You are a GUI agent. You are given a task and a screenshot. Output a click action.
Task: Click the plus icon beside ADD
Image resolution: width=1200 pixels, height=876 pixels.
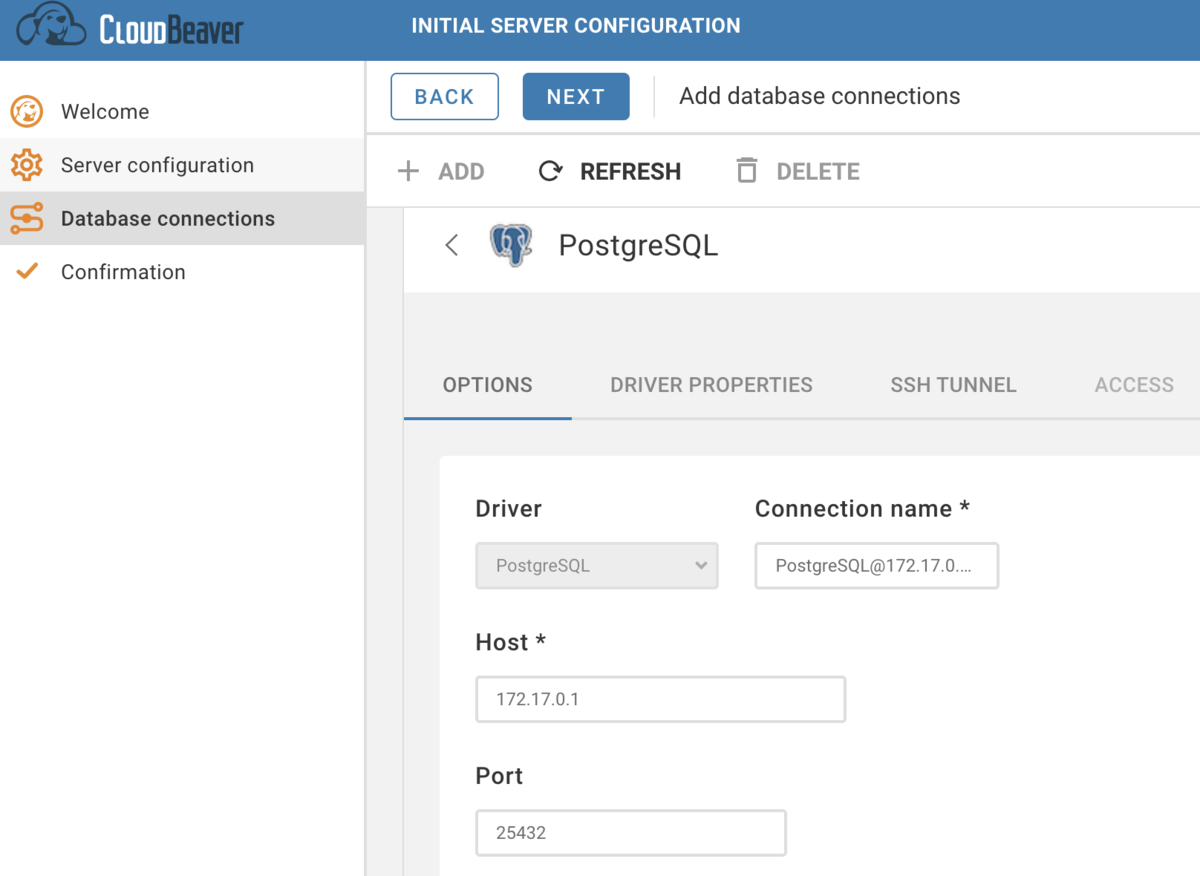click(408, 171)
